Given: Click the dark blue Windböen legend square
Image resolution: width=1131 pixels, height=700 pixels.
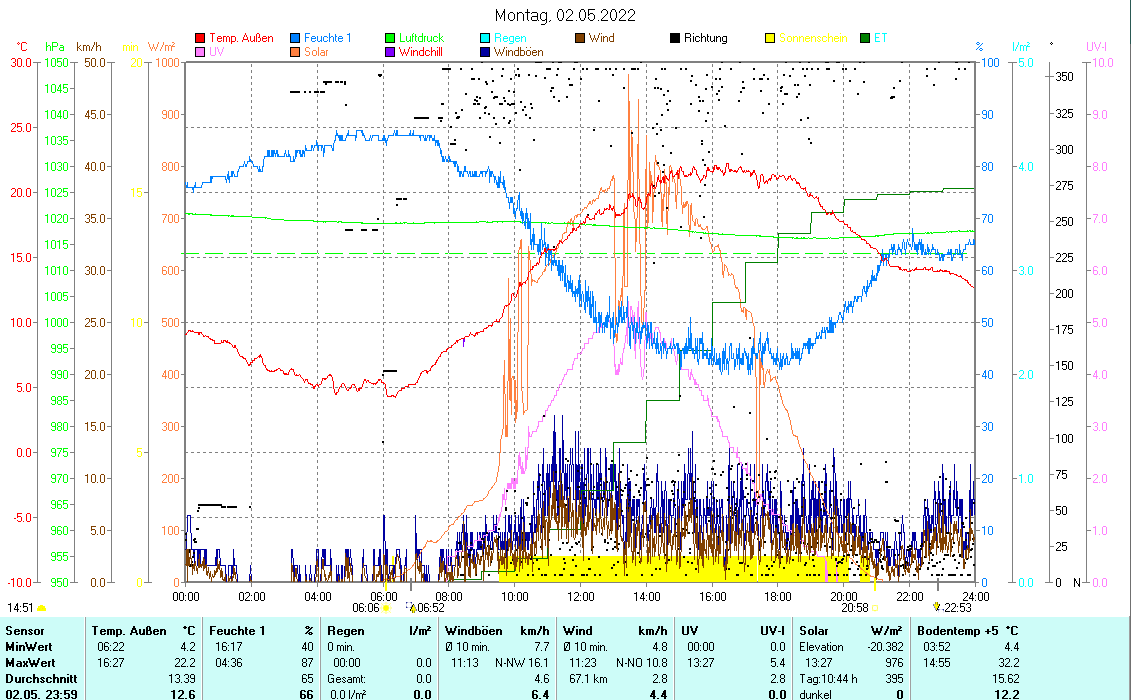Looking at the screenshot, I should coord(485,51).
